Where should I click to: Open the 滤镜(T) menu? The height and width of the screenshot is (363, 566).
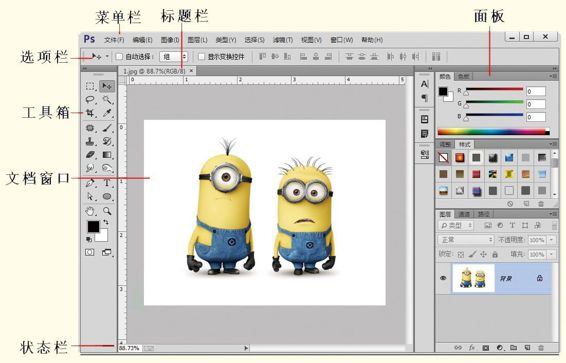tap(283, 40)
